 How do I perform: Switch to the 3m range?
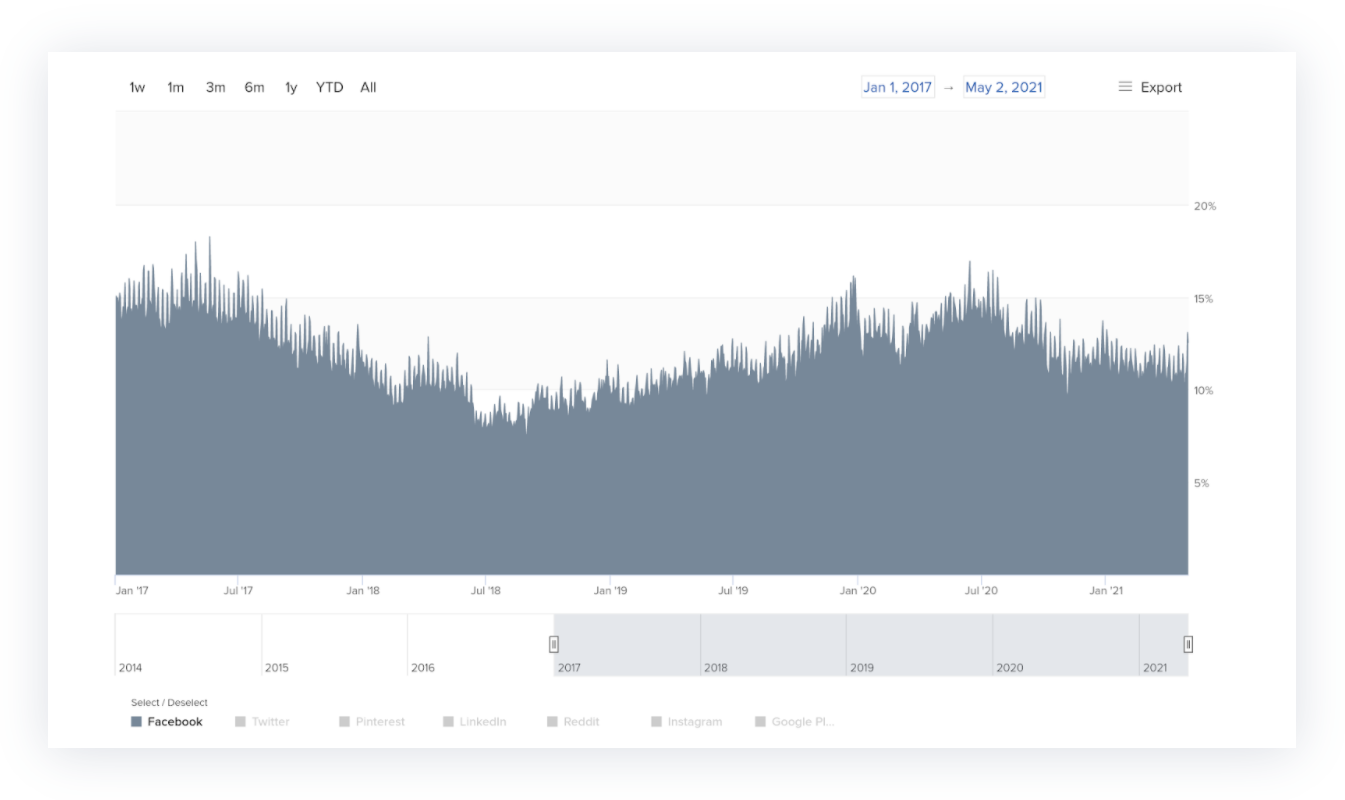point(215,87)
